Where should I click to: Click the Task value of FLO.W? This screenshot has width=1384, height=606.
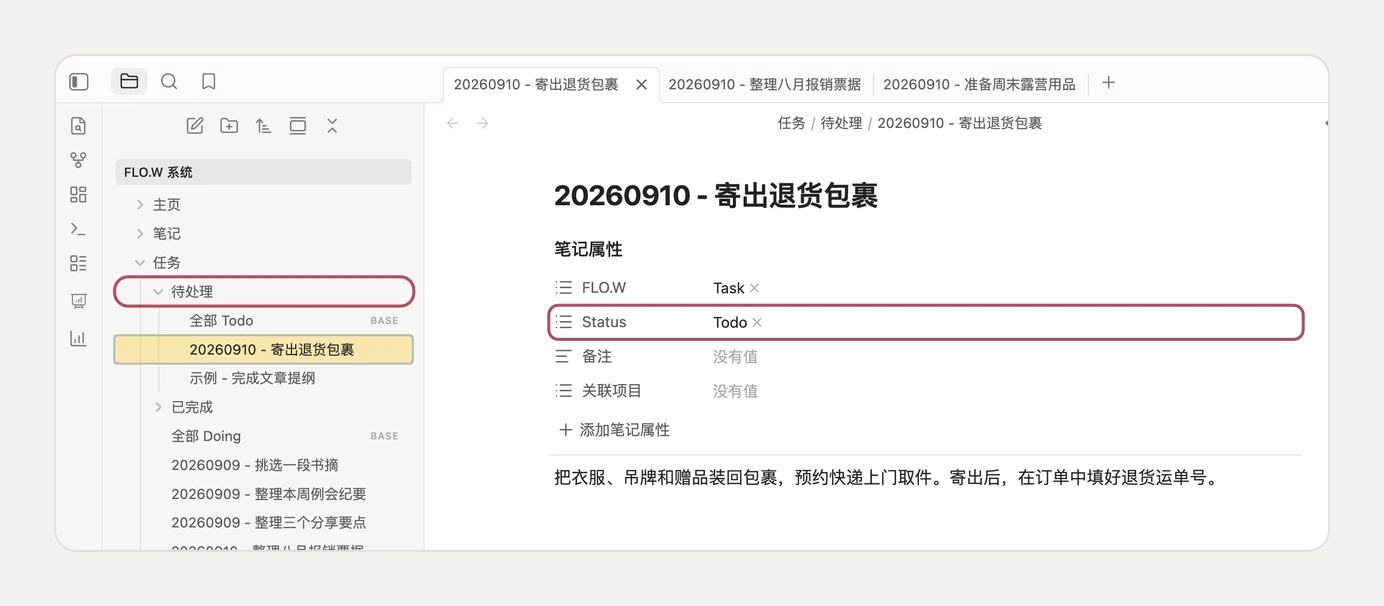pyautogui.click(x=728, y=288)
